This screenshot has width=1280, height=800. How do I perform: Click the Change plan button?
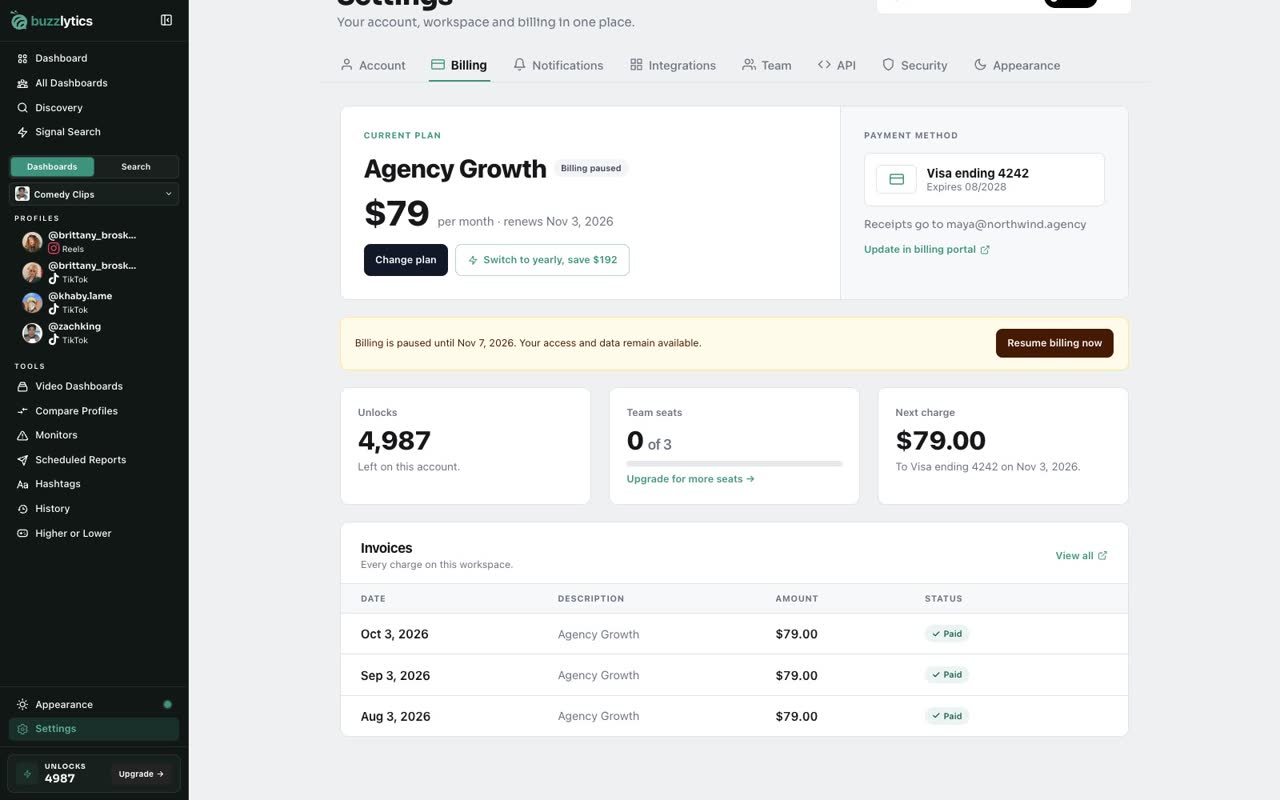point(406,260)
